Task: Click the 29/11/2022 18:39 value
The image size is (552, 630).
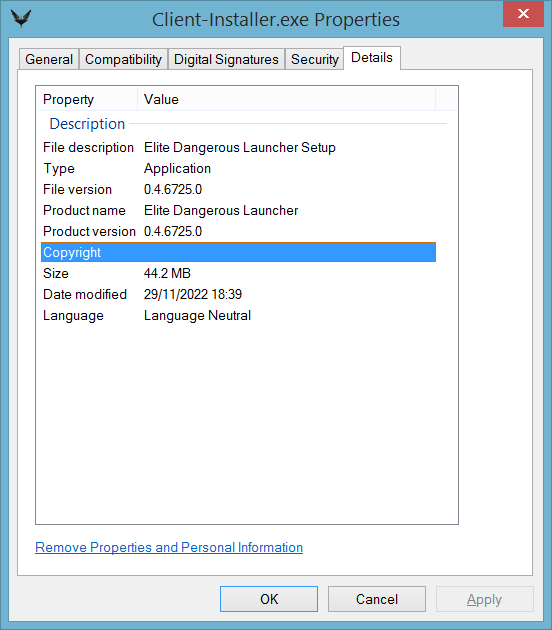Action: point(193,294)
